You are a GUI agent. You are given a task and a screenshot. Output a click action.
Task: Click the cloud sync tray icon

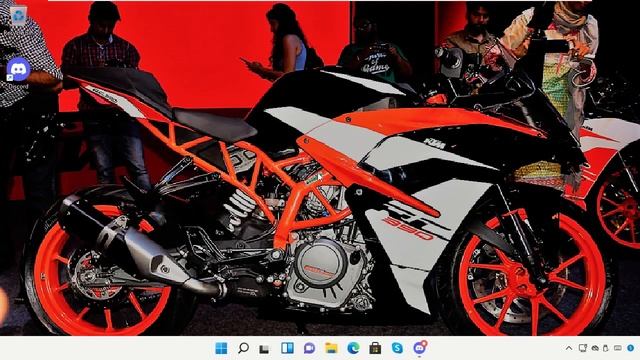point(595,348)
